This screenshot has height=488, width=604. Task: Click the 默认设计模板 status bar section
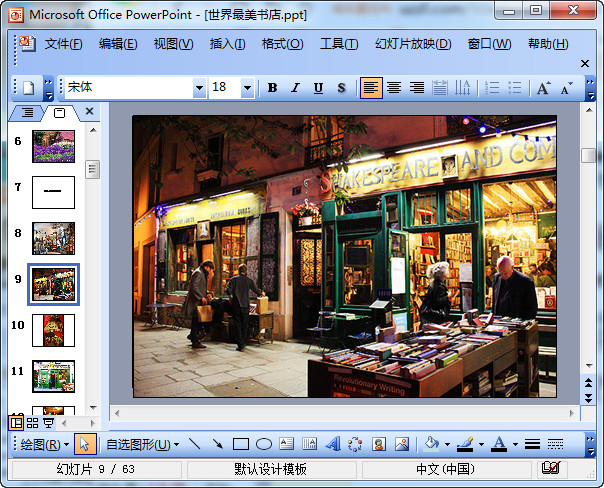[x=271, y=469]
